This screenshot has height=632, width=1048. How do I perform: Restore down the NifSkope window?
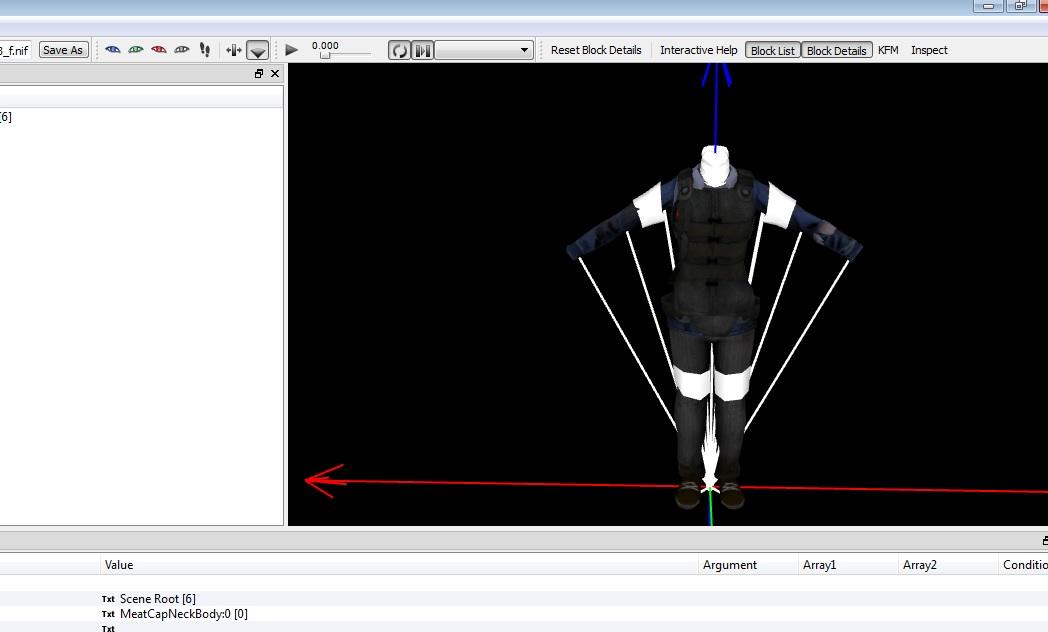tap(1020, 6)
